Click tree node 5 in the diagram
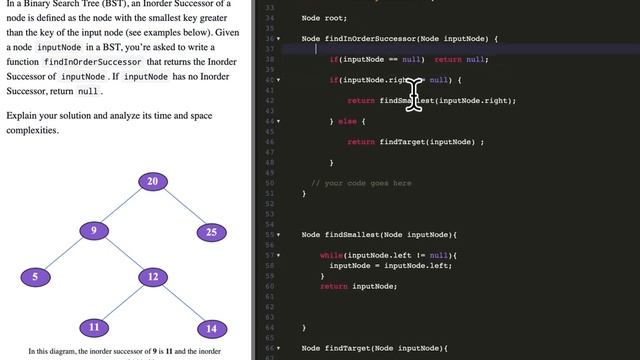The width and height of the screenshot is (640, 360). (x=36, y=277)
